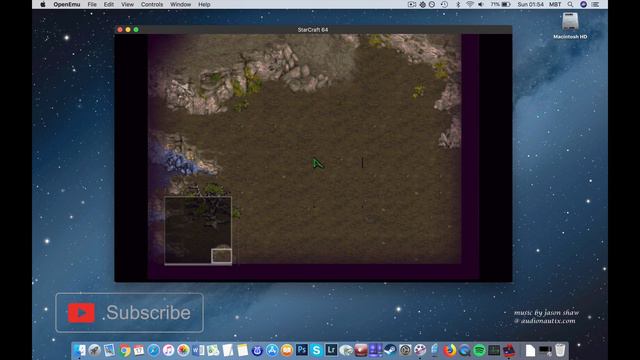
Task: Open the Wi-Fi status menu
Action: pyautogui.click(x=470, y=4)
